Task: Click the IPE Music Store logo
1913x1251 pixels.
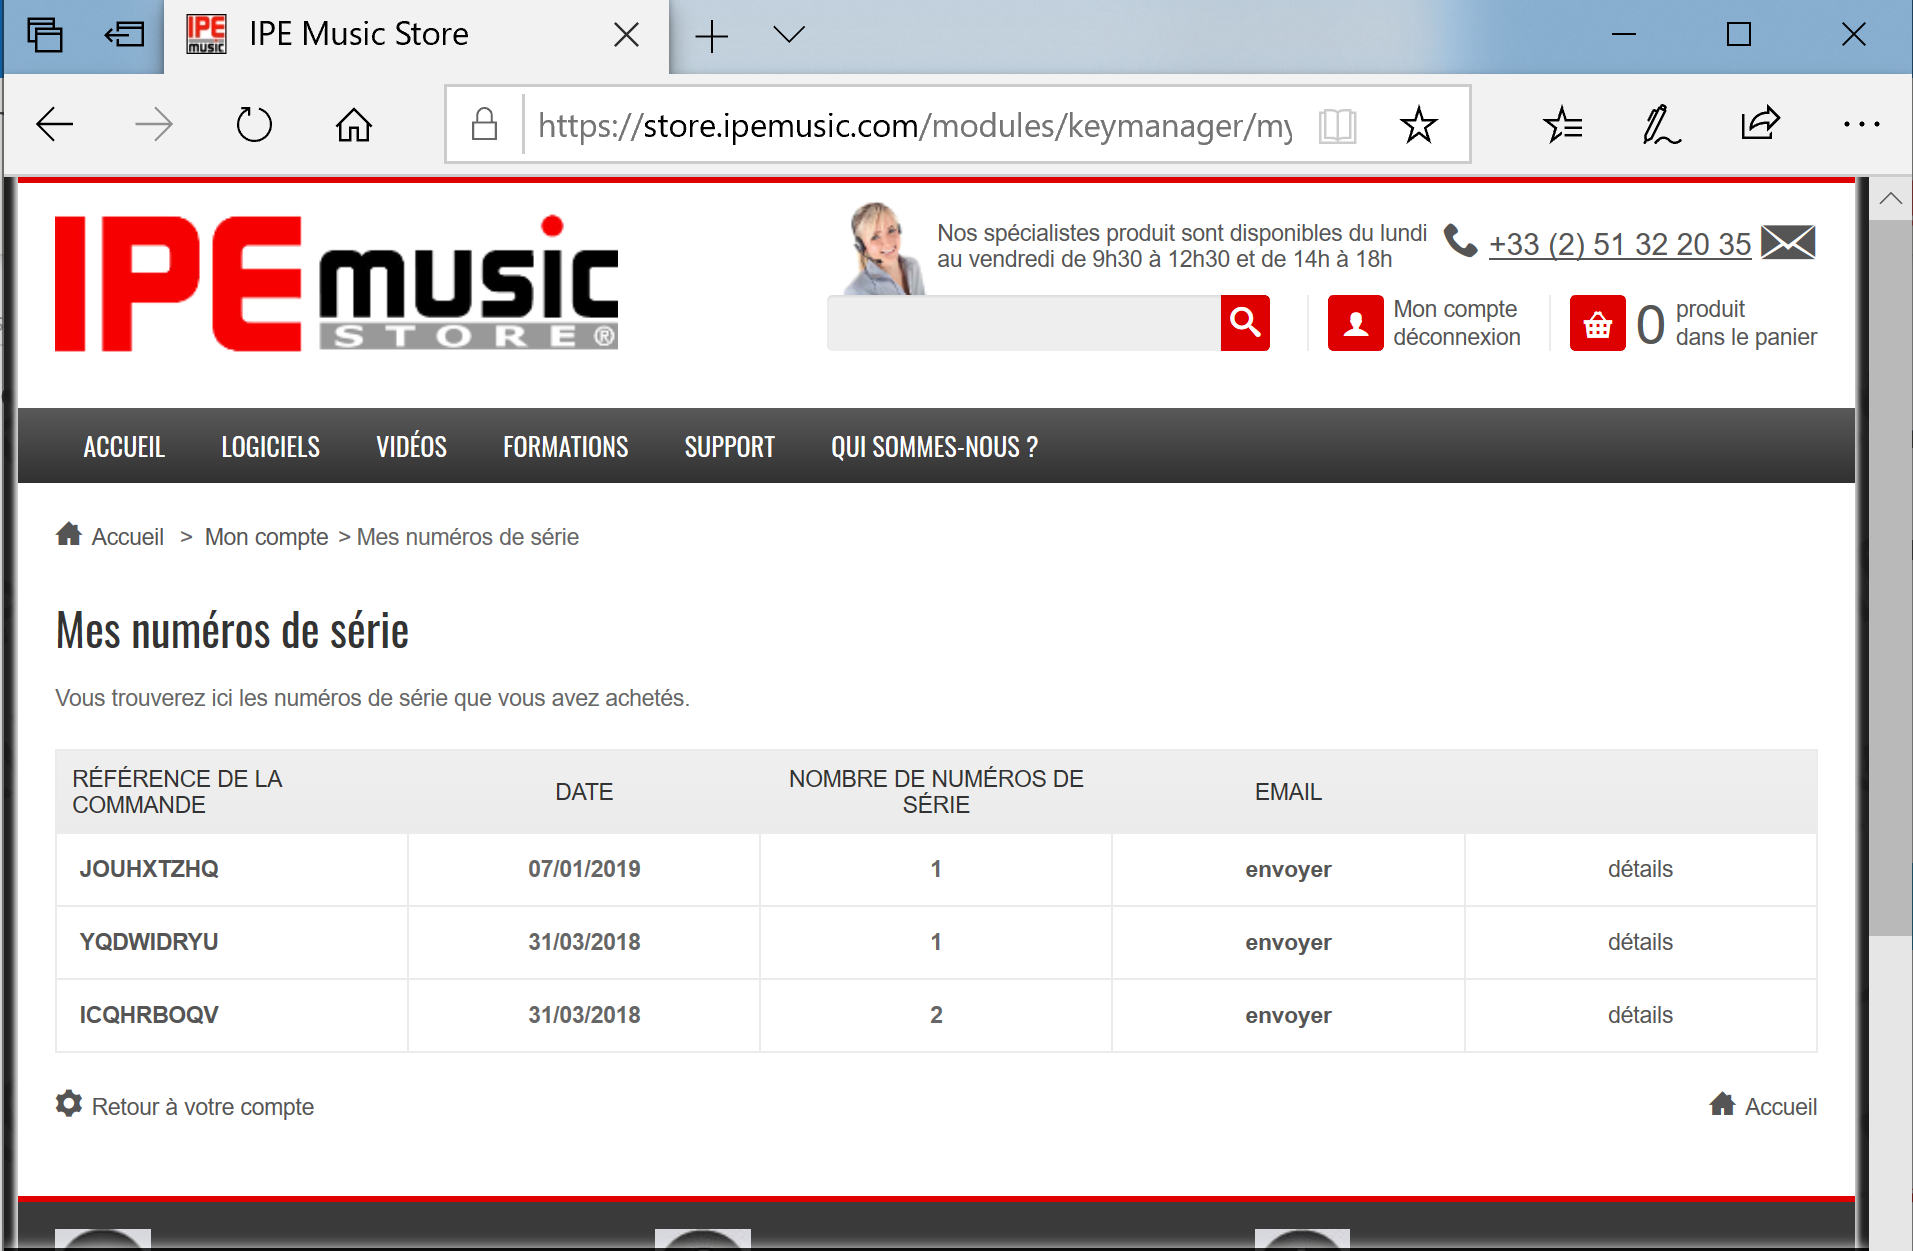Action: tap(336, 284)
